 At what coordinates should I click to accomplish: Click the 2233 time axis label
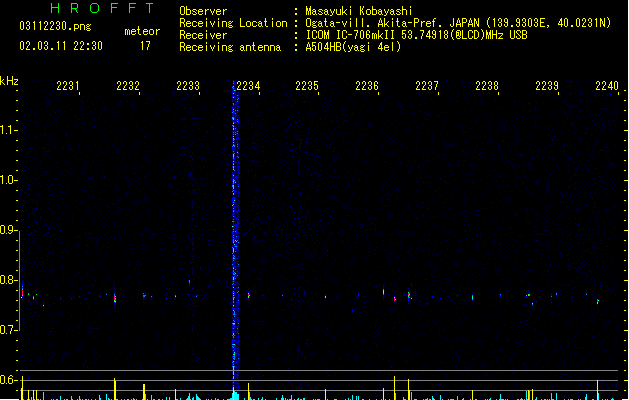pyautogui.click(x=188, y=86)
